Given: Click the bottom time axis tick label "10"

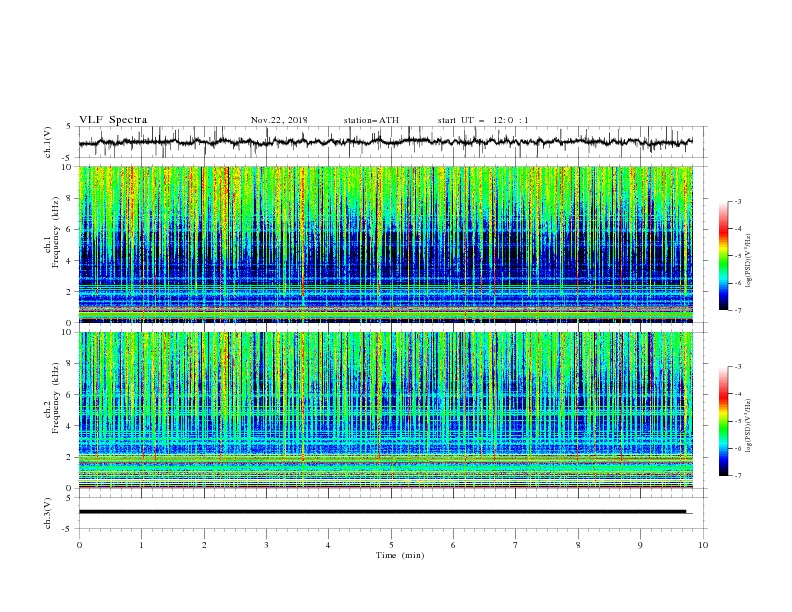Looking at the screenshot, I should (x=703, y=545).
